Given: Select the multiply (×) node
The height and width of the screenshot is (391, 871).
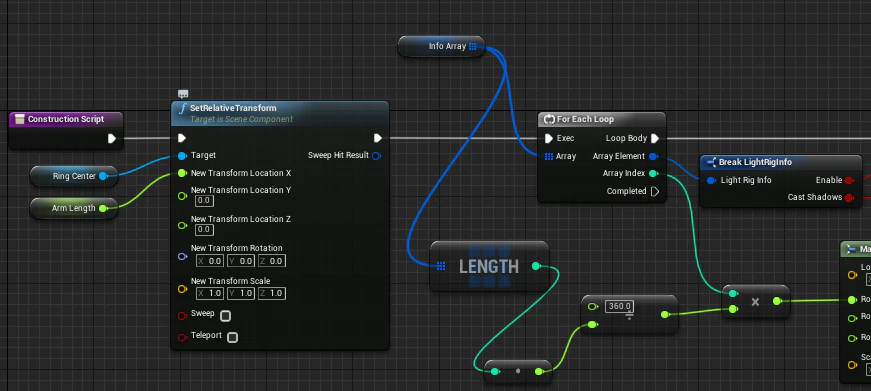Looking at the screenshot, I should click(x=755, y=302).
